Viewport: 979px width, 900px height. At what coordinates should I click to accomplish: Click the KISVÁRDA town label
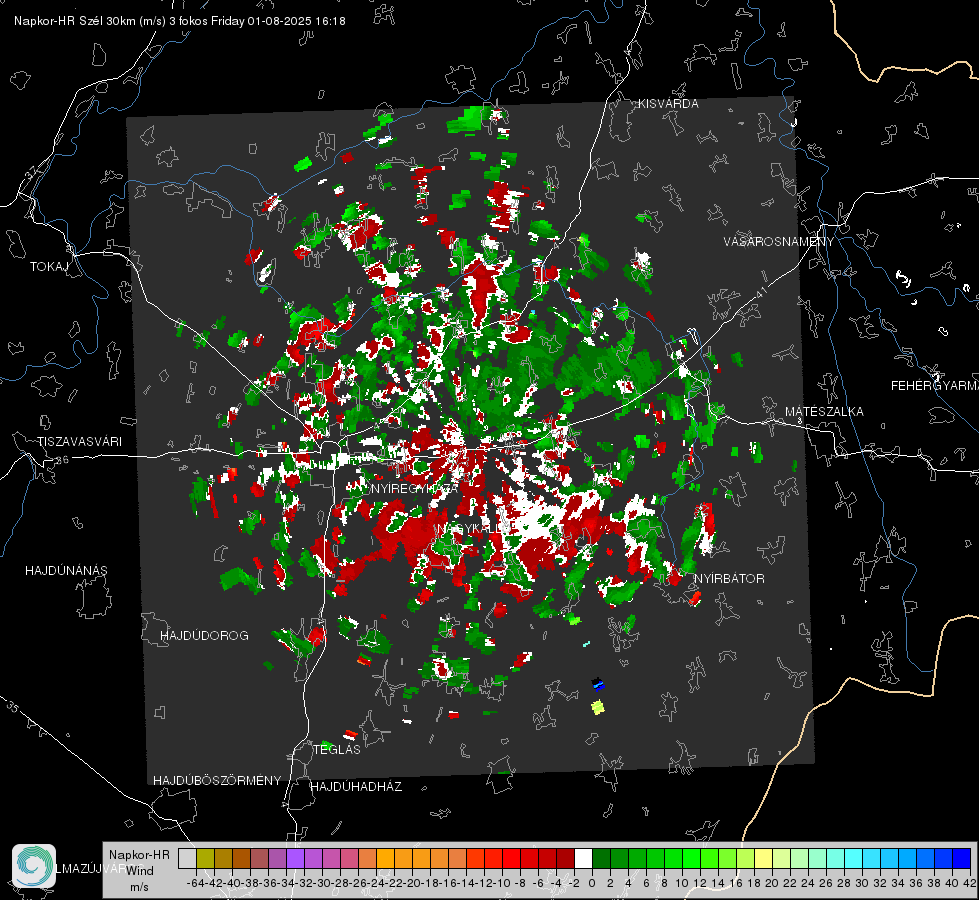pyautogui.click(x=668, y=104)
